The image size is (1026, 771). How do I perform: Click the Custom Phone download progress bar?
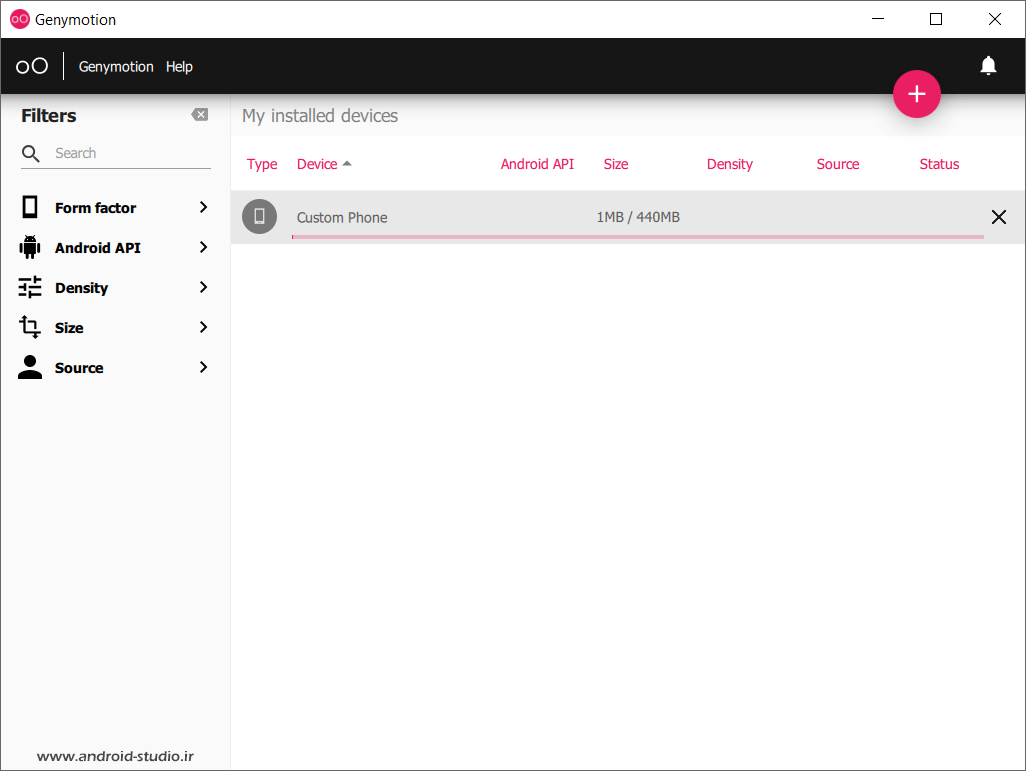(637, 237)
